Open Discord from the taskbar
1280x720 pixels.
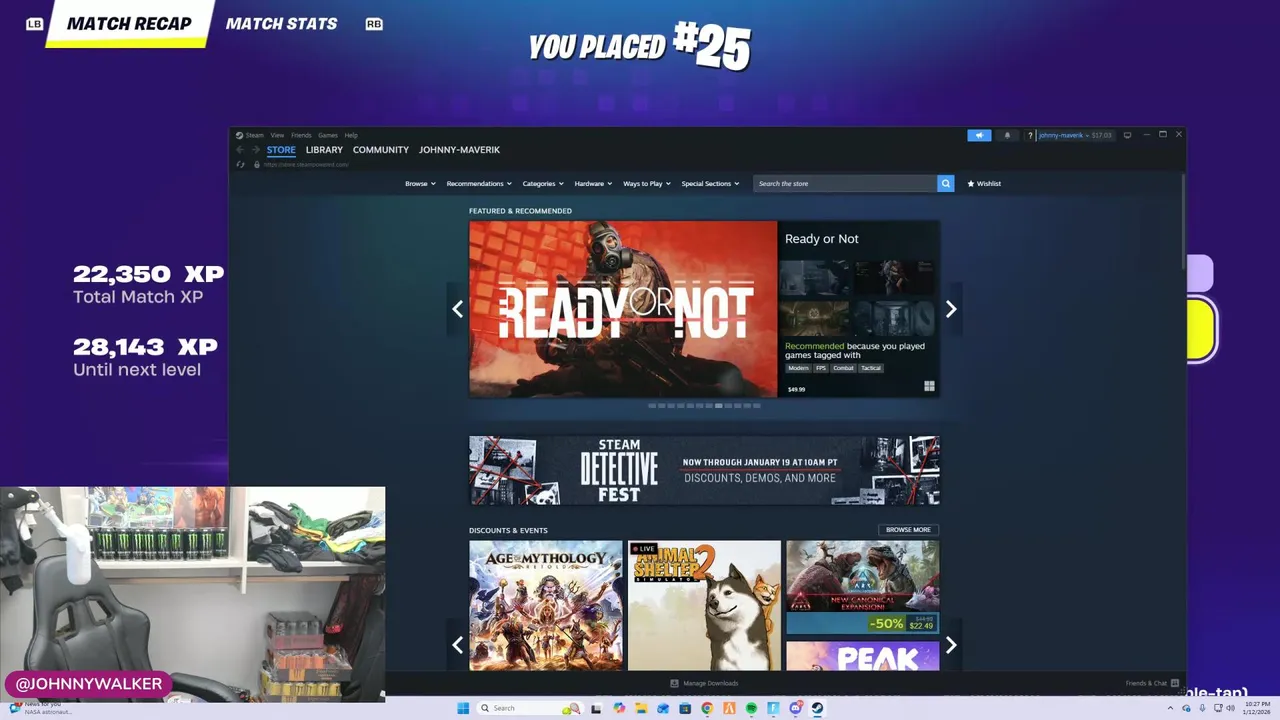(x=796, y=708)
